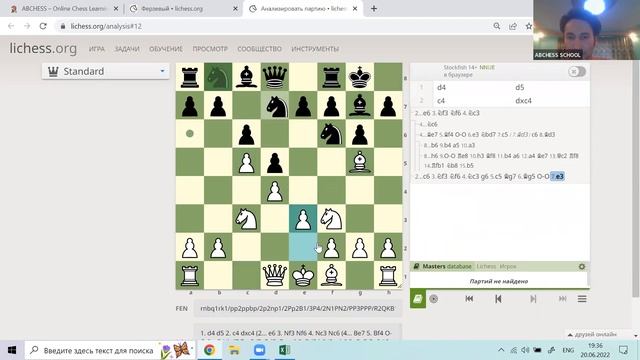Viewport: 640px width, 360px height.
Task: Toggle the opening explorer book icon
Action: point(418,299)
